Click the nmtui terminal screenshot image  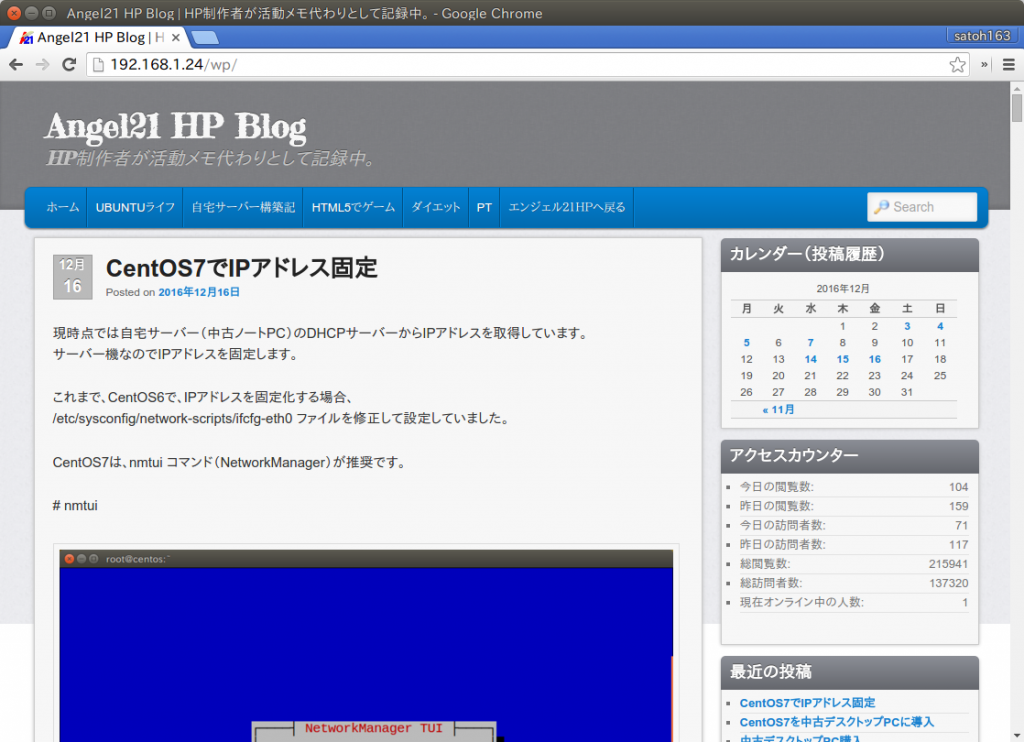[x=366, y=645]
